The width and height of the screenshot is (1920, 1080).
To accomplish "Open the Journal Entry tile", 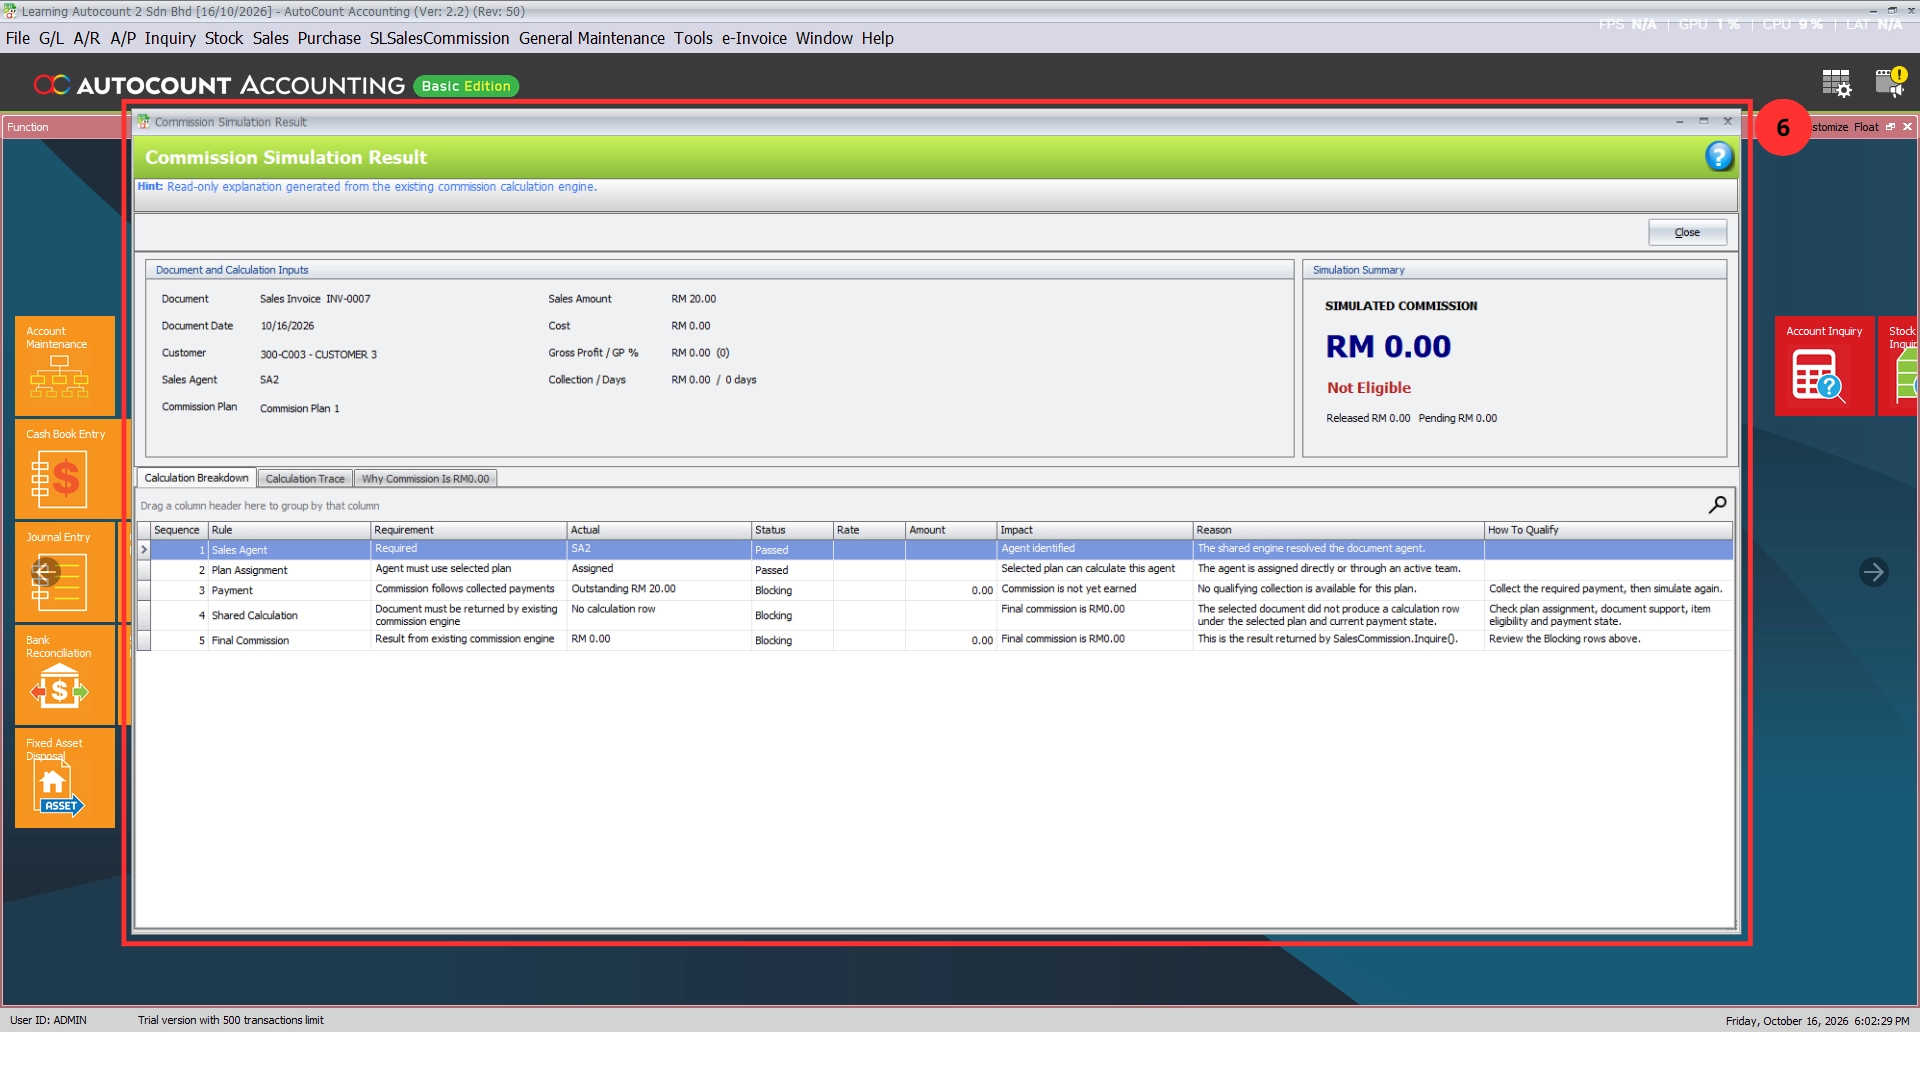I will coord(65,572).
